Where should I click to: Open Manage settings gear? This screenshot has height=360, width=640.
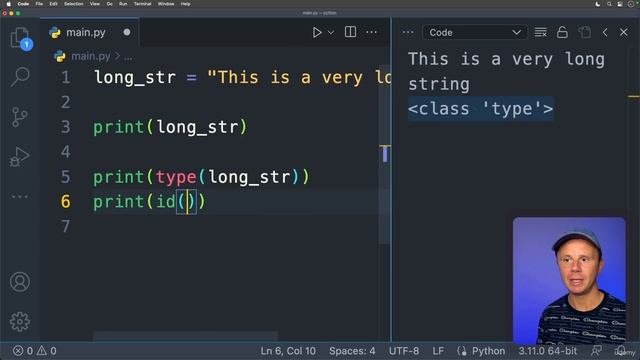point(20,322)
